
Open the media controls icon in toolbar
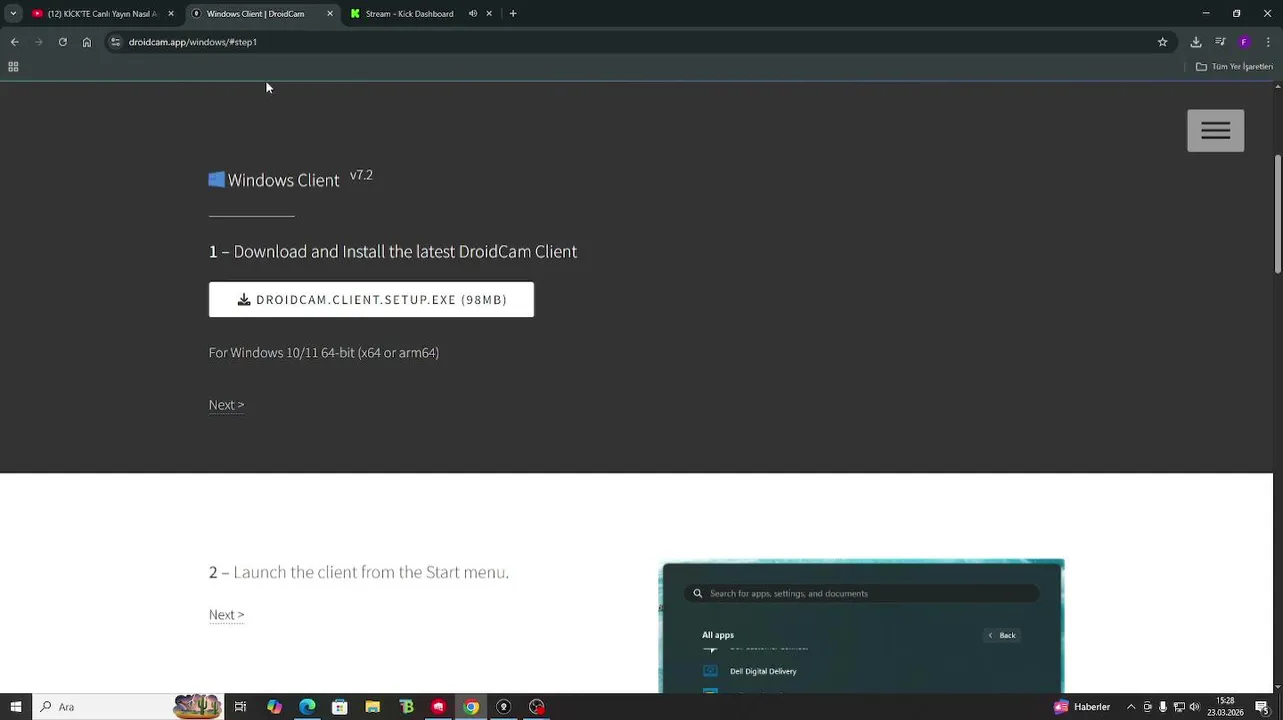1220,42
